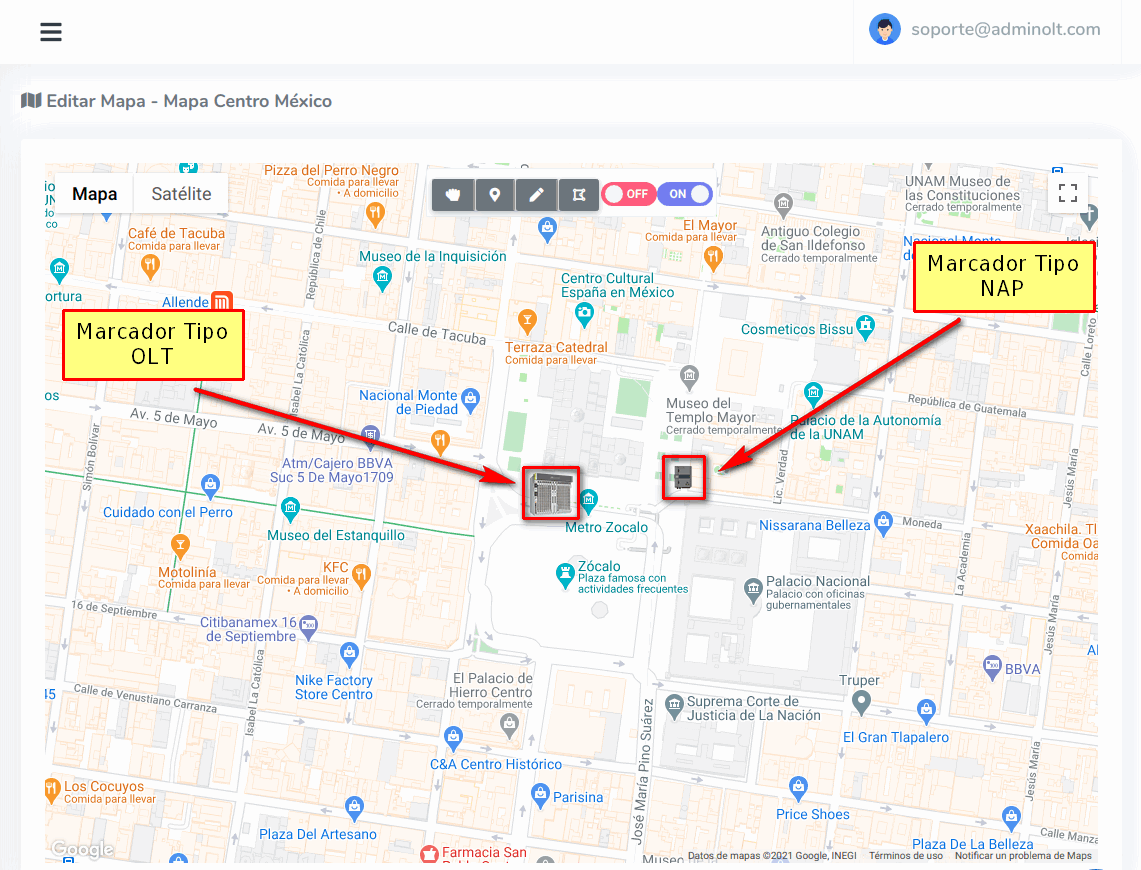Viewport: 1141px width, 870px height.
Task: Click the Allende metro station icon
Action: coord(222,302)
